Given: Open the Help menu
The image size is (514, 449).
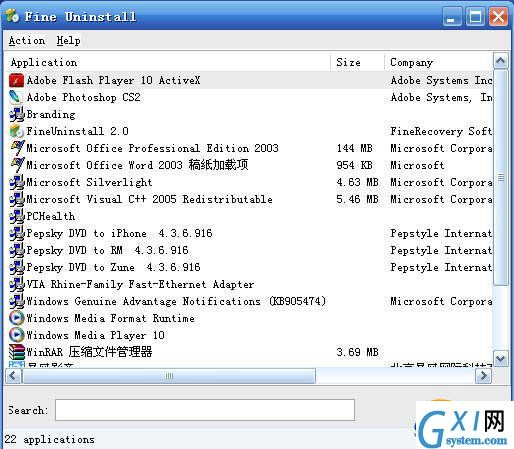Looking at the screenshot, I should (68, 41).
